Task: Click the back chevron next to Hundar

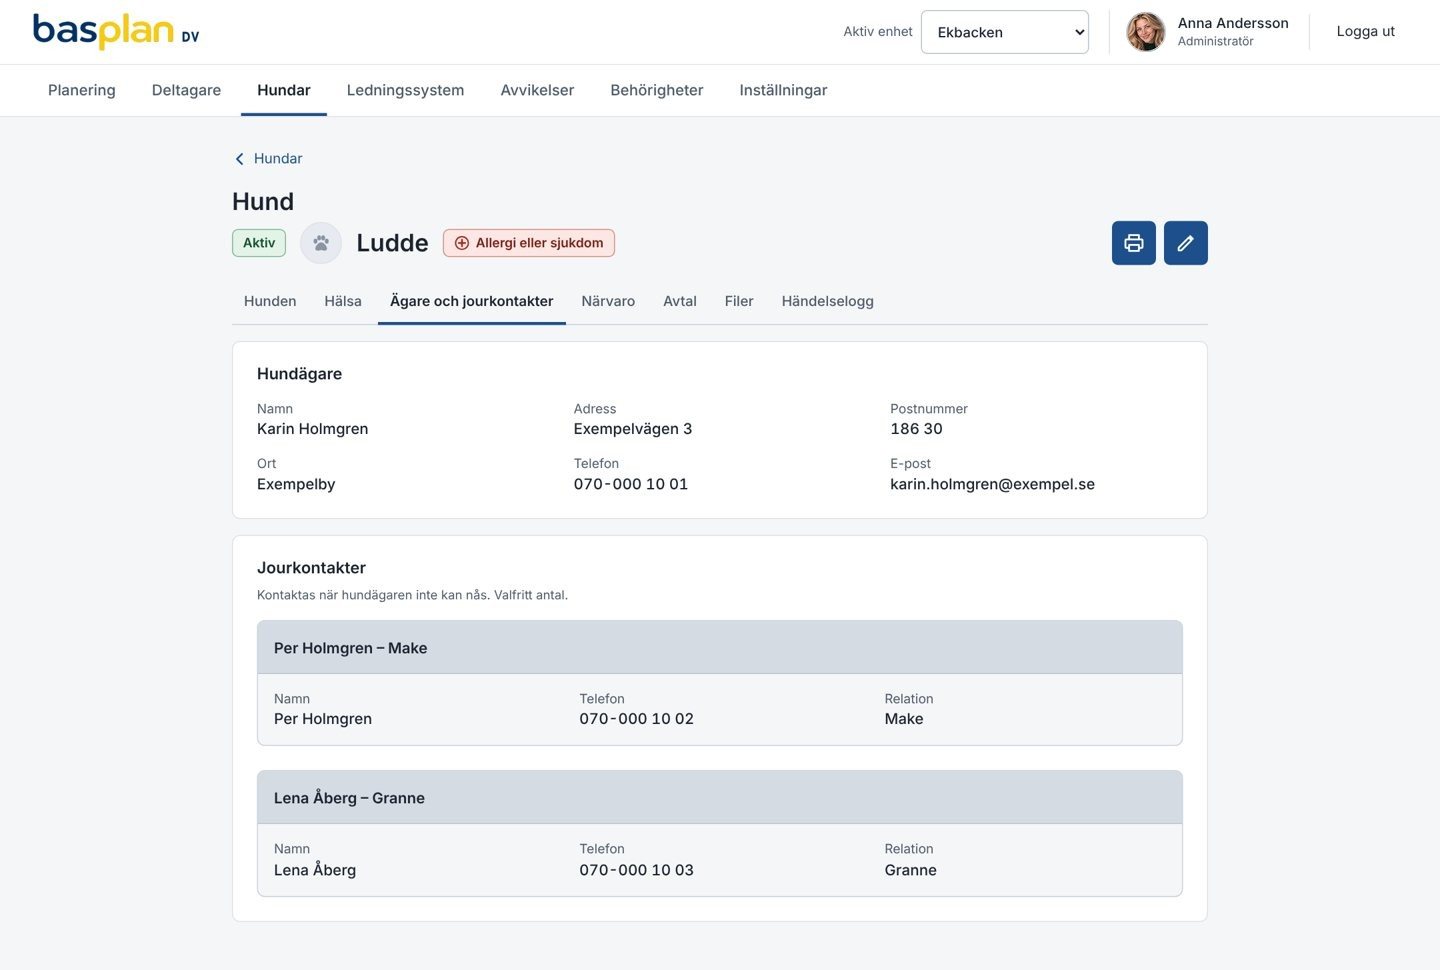Action: click(239, 159)
